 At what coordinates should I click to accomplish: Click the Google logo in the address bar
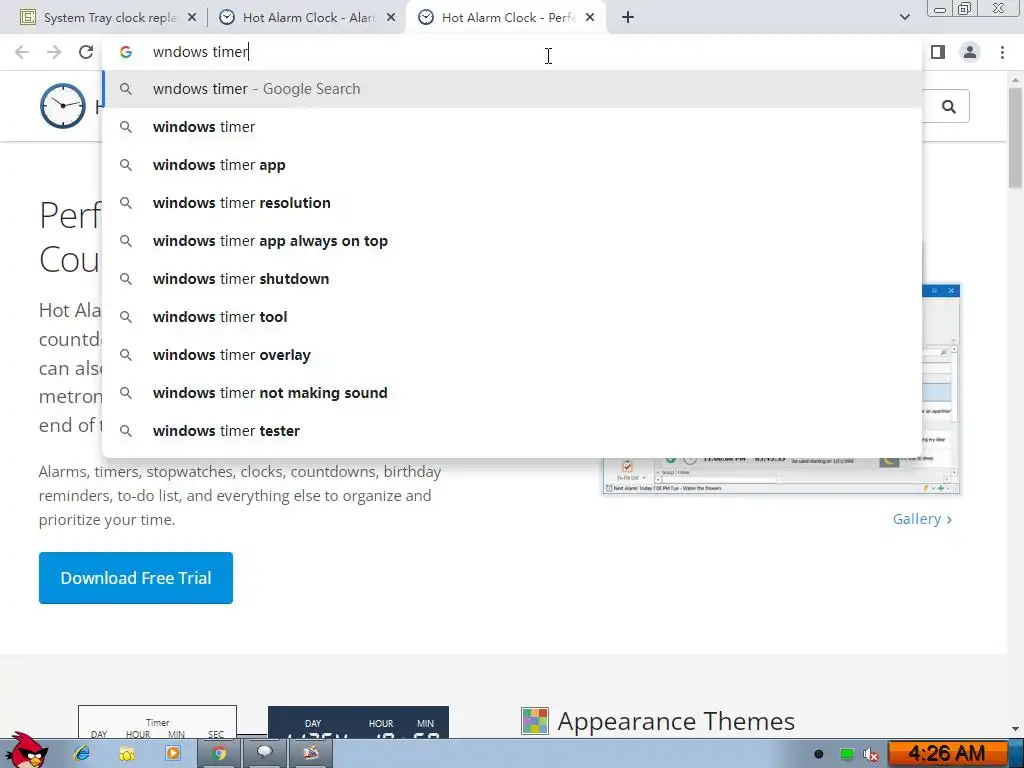pyautogui.click(x=126, y=52)
